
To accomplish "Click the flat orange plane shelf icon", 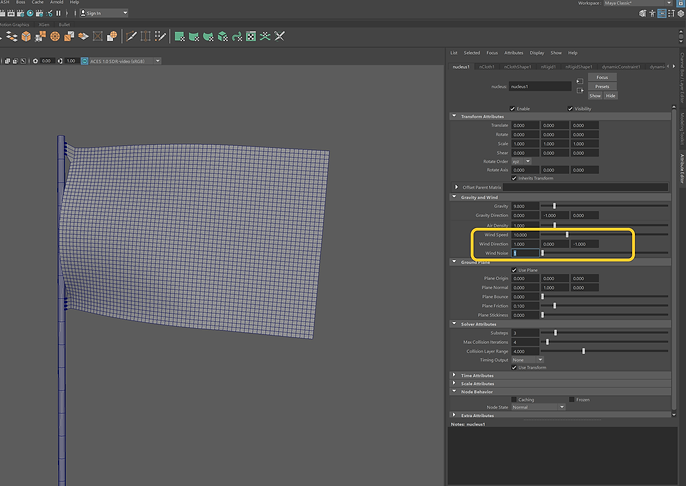I will pos(83,37).
